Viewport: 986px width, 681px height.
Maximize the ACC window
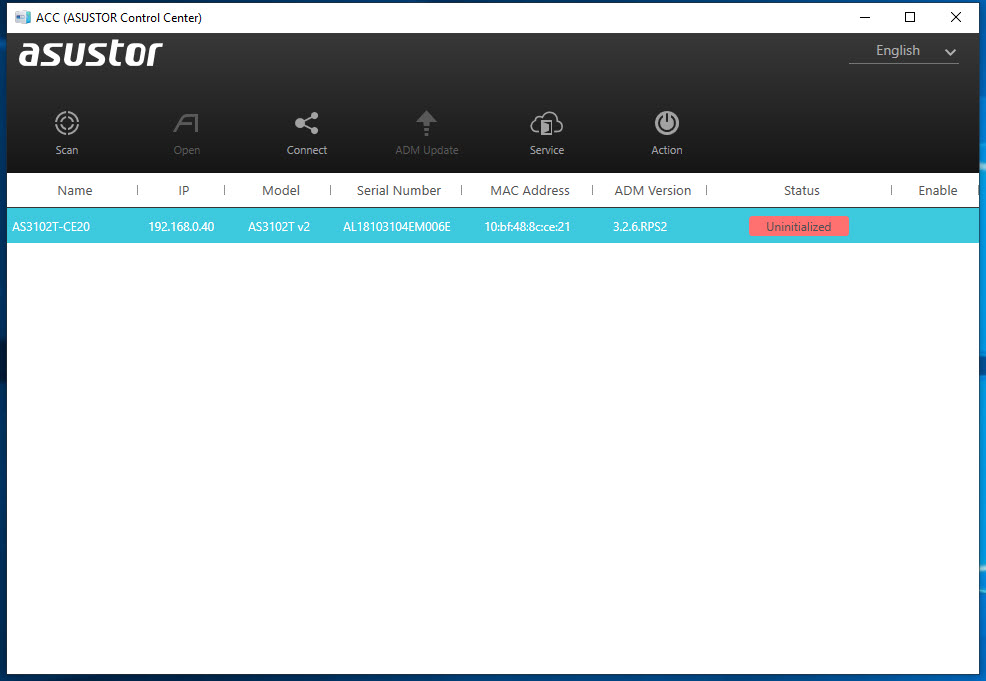coord(910,17)
